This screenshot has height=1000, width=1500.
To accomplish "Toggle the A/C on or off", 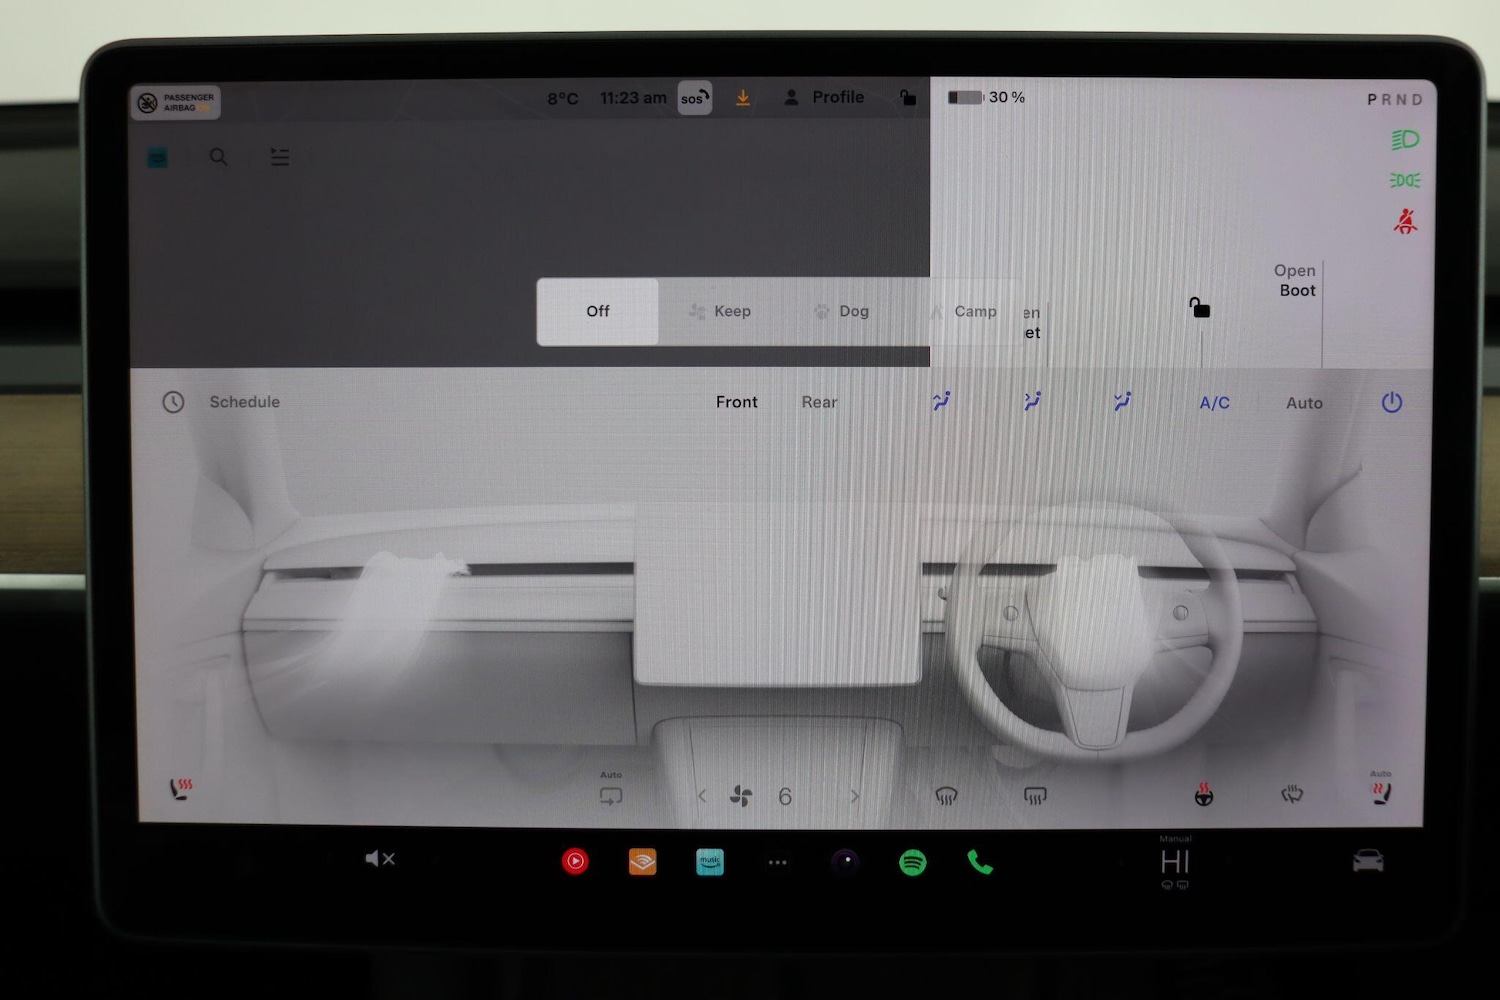I will click(x=1214, y=402).
